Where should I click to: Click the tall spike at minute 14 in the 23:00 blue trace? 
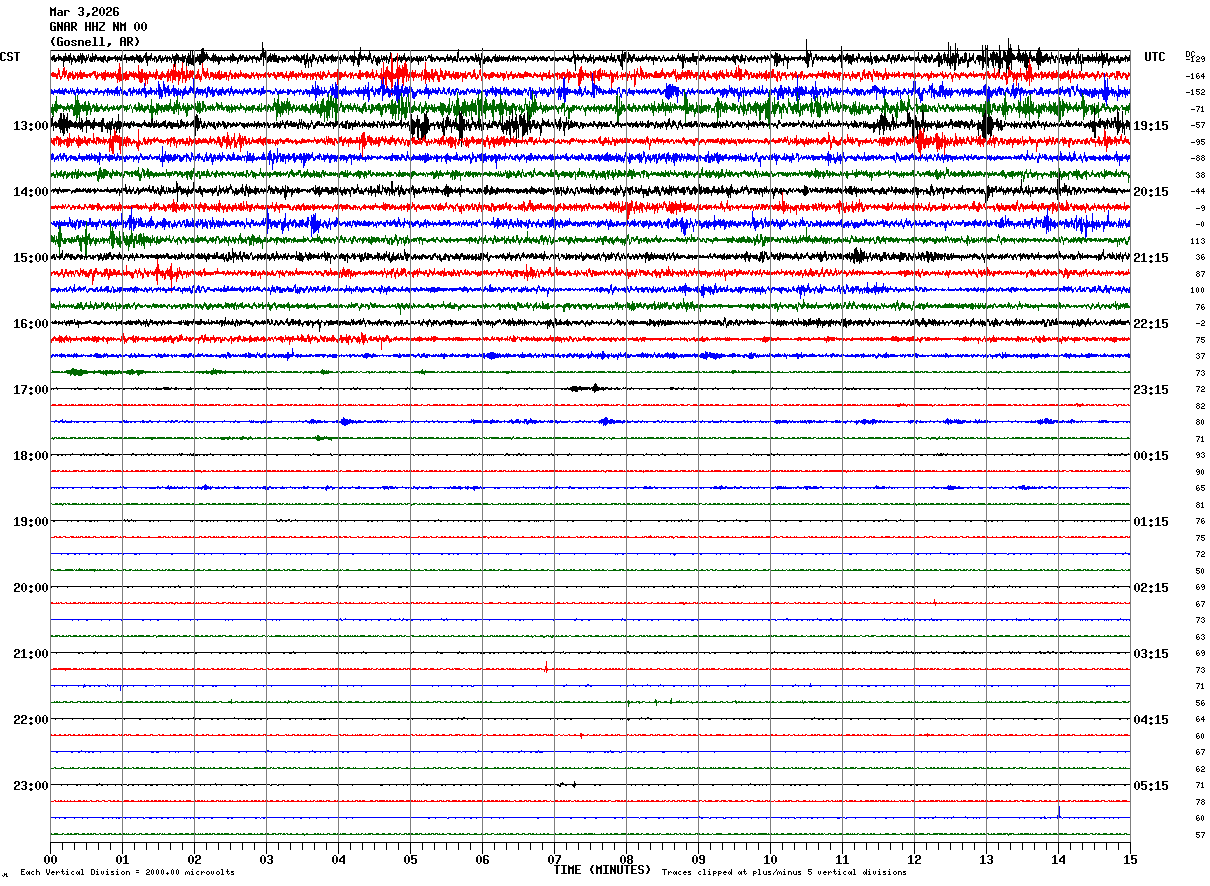[1059, 811]
